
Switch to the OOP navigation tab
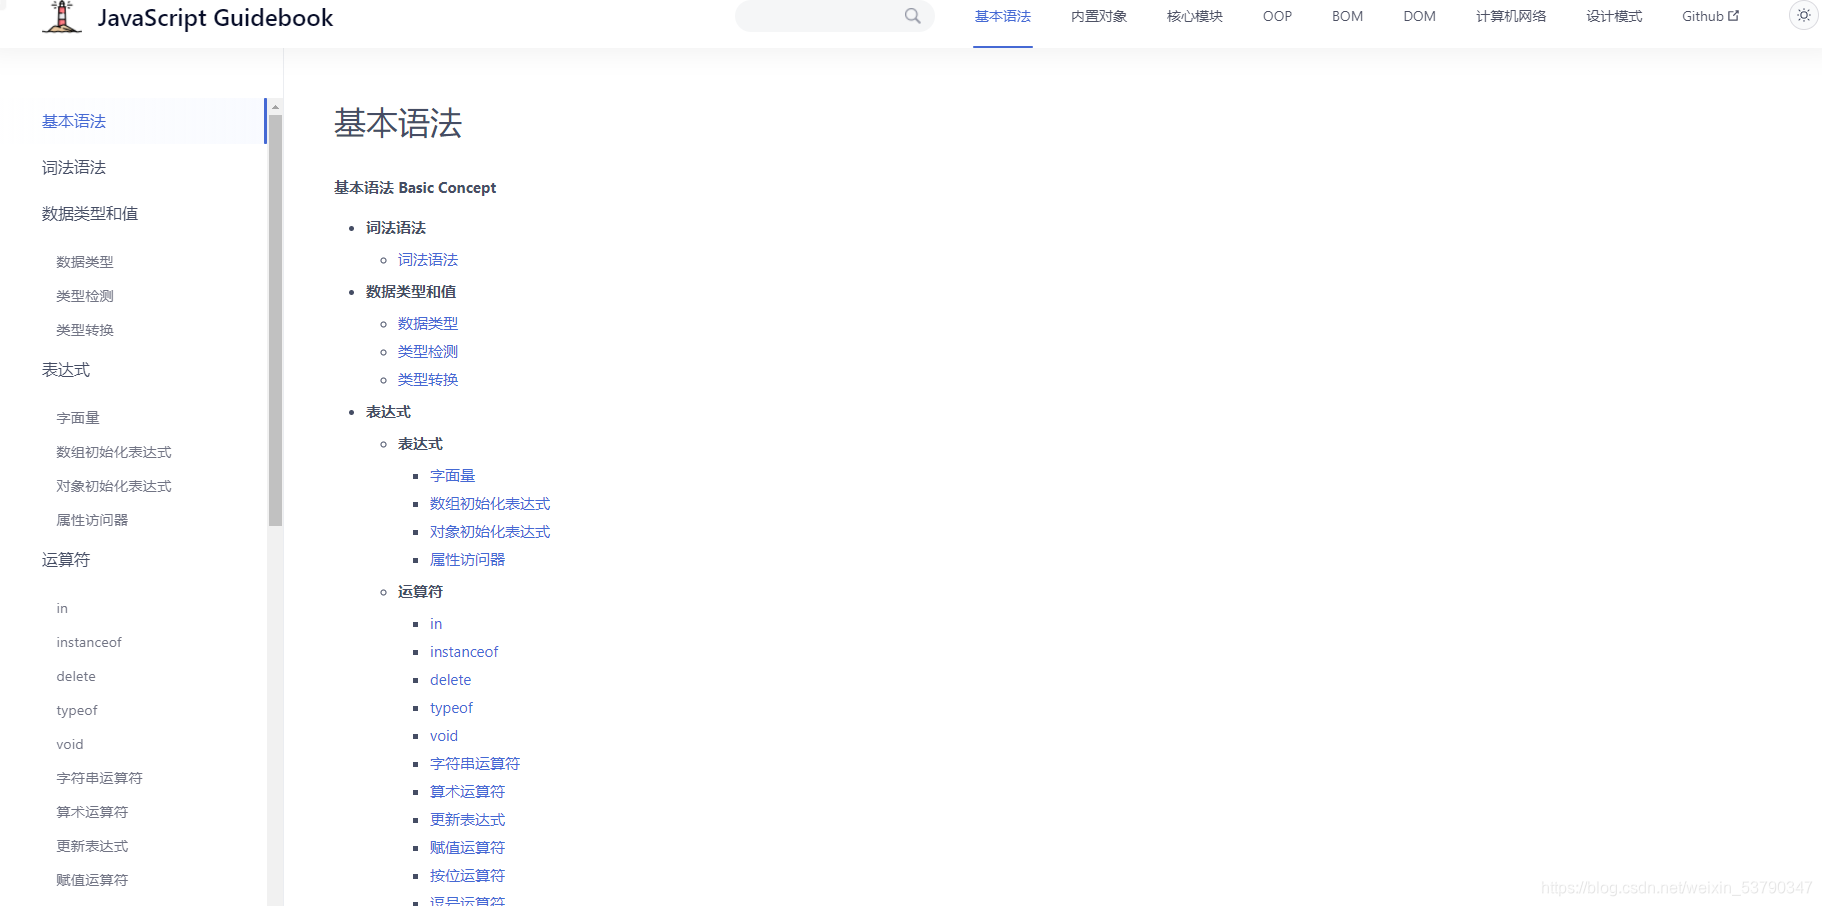tap(1277, 16)
